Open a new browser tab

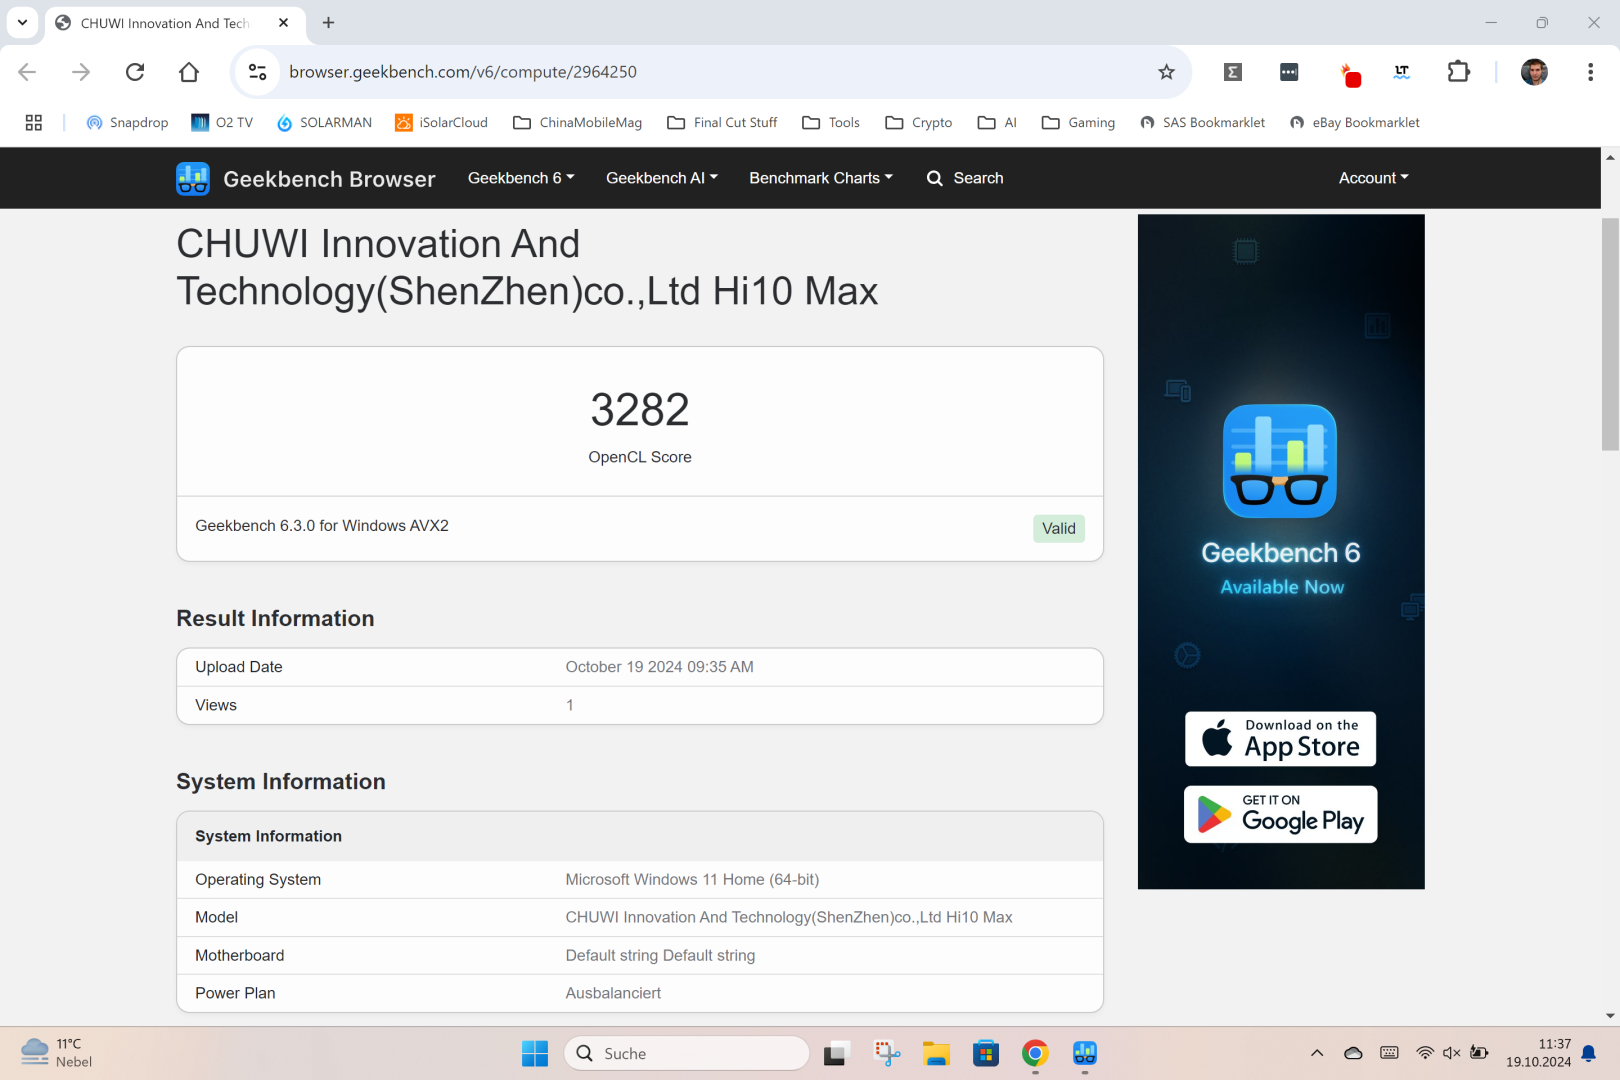(x=328, y=22)
